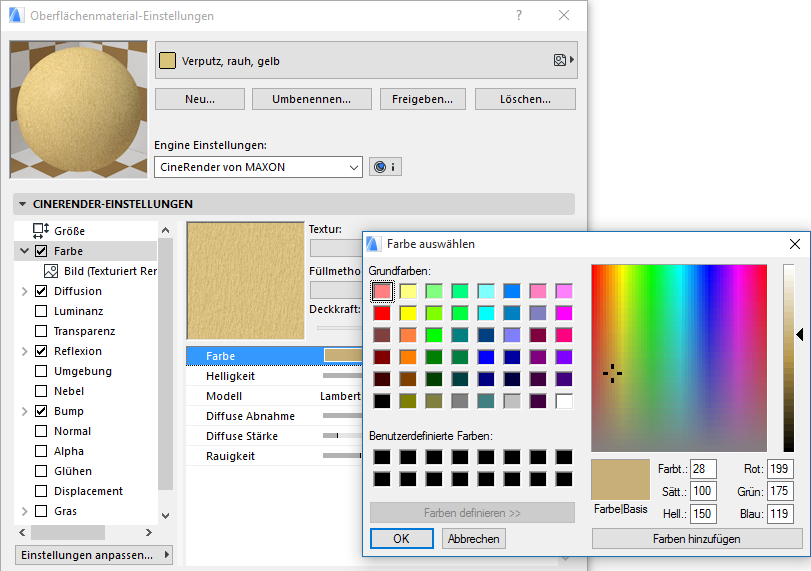Open the Verputz, rauh, gelb material selector
Screen dimensions: 811x571
(366, 61)
